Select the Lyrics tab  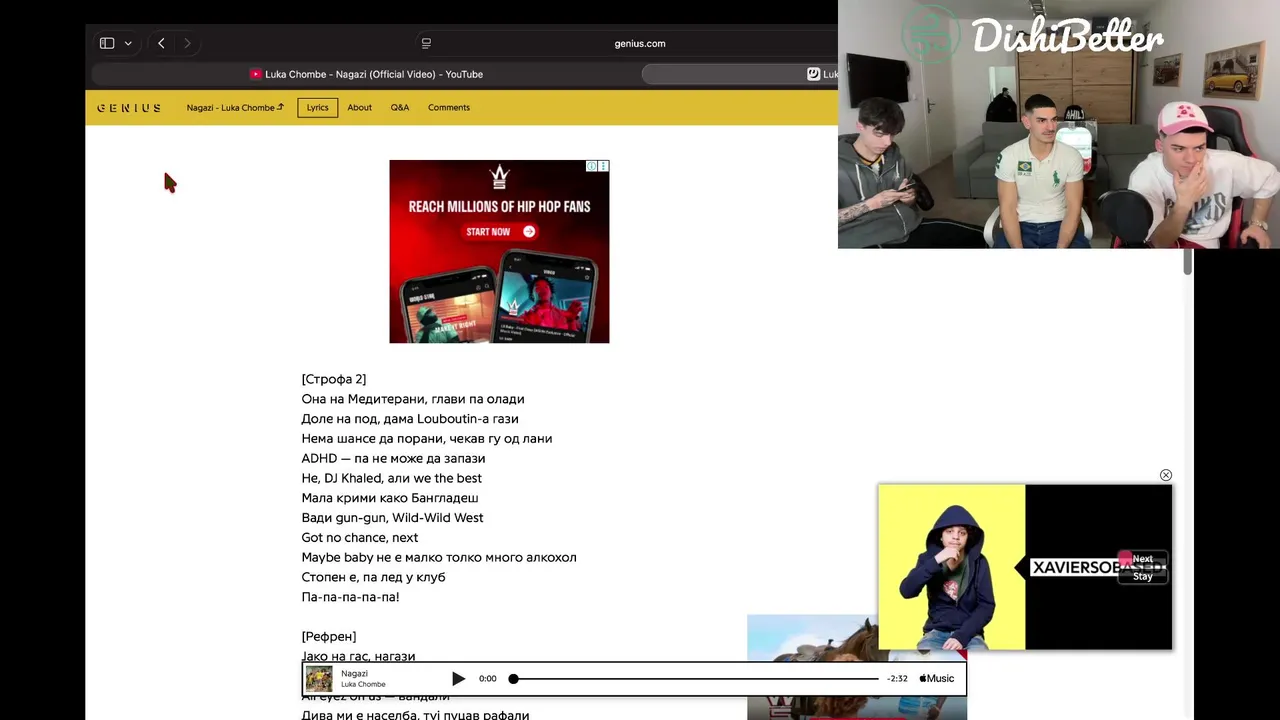click(318, 108)
